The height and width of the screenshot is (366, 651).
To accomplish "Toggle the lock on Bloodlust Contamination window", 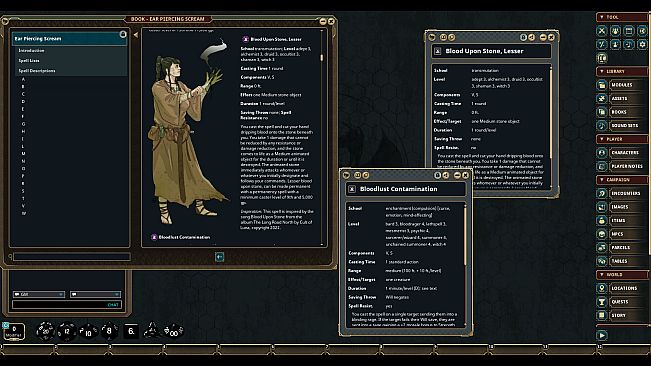I will [438, 176].
